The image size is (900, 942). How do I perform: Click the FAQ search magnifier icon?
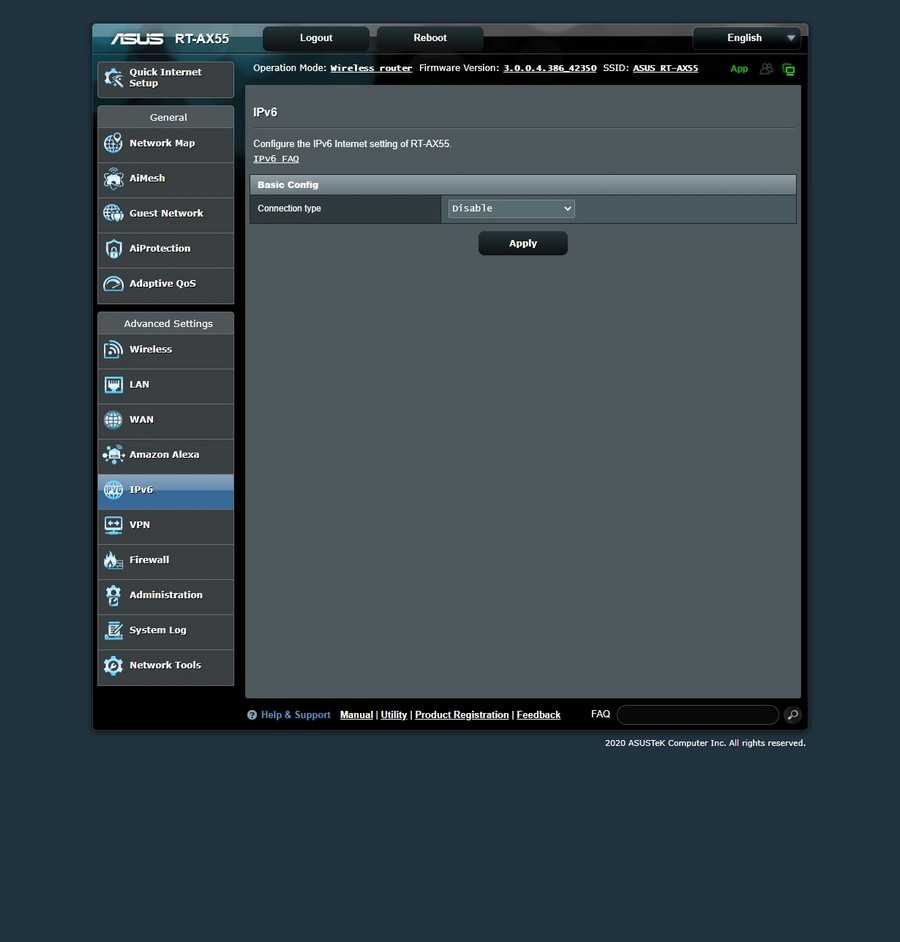792,715
